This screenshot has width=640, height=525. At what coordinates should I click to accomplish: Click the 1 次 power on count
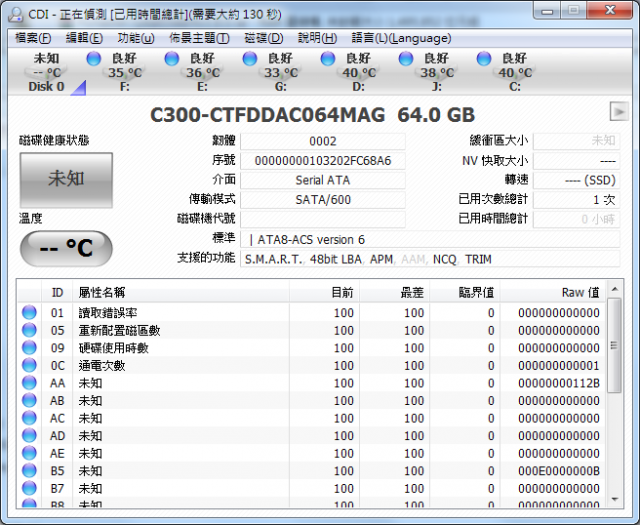(x=576, y=200)
